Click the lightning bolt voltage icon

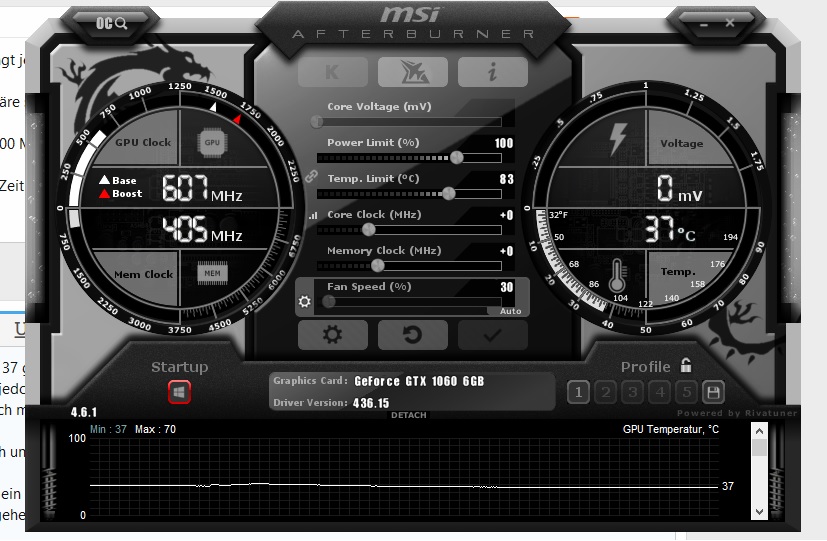tap(618, 139)
